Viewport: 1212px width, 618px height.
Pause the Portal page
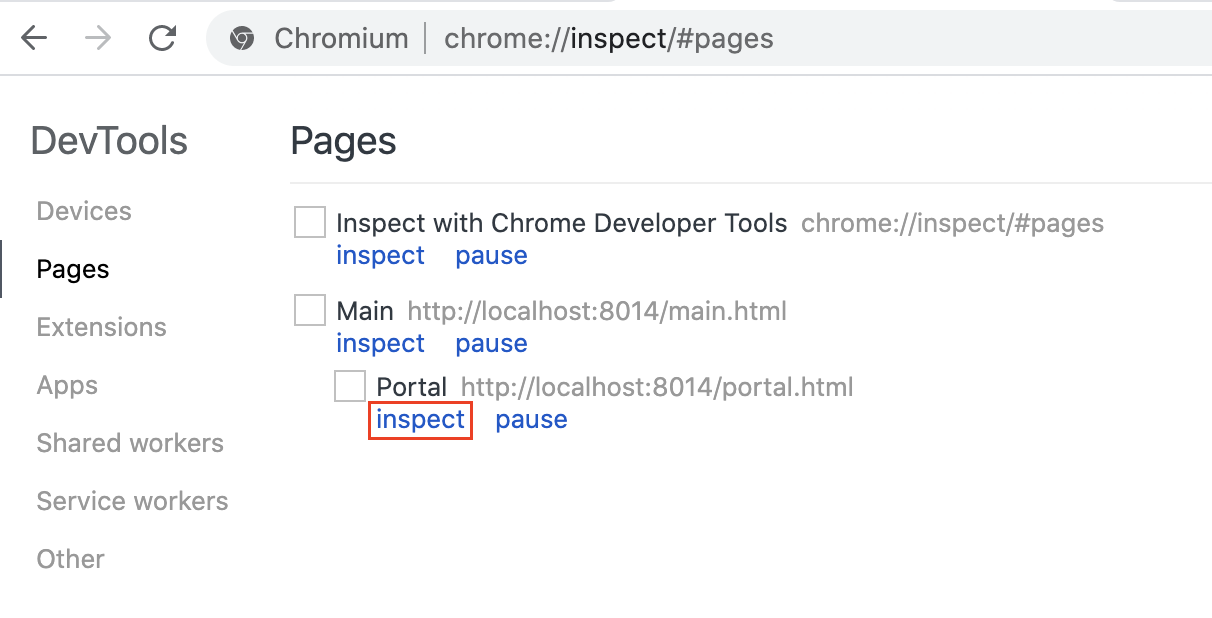(x=531, y=419)
